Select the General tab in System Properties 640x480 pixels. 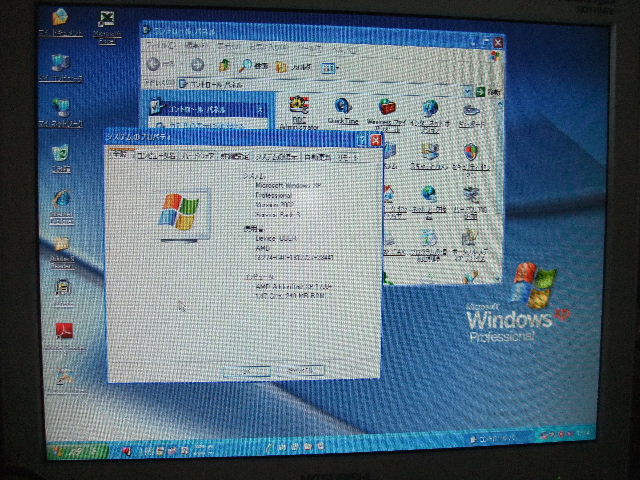click(x=120, y=155)
